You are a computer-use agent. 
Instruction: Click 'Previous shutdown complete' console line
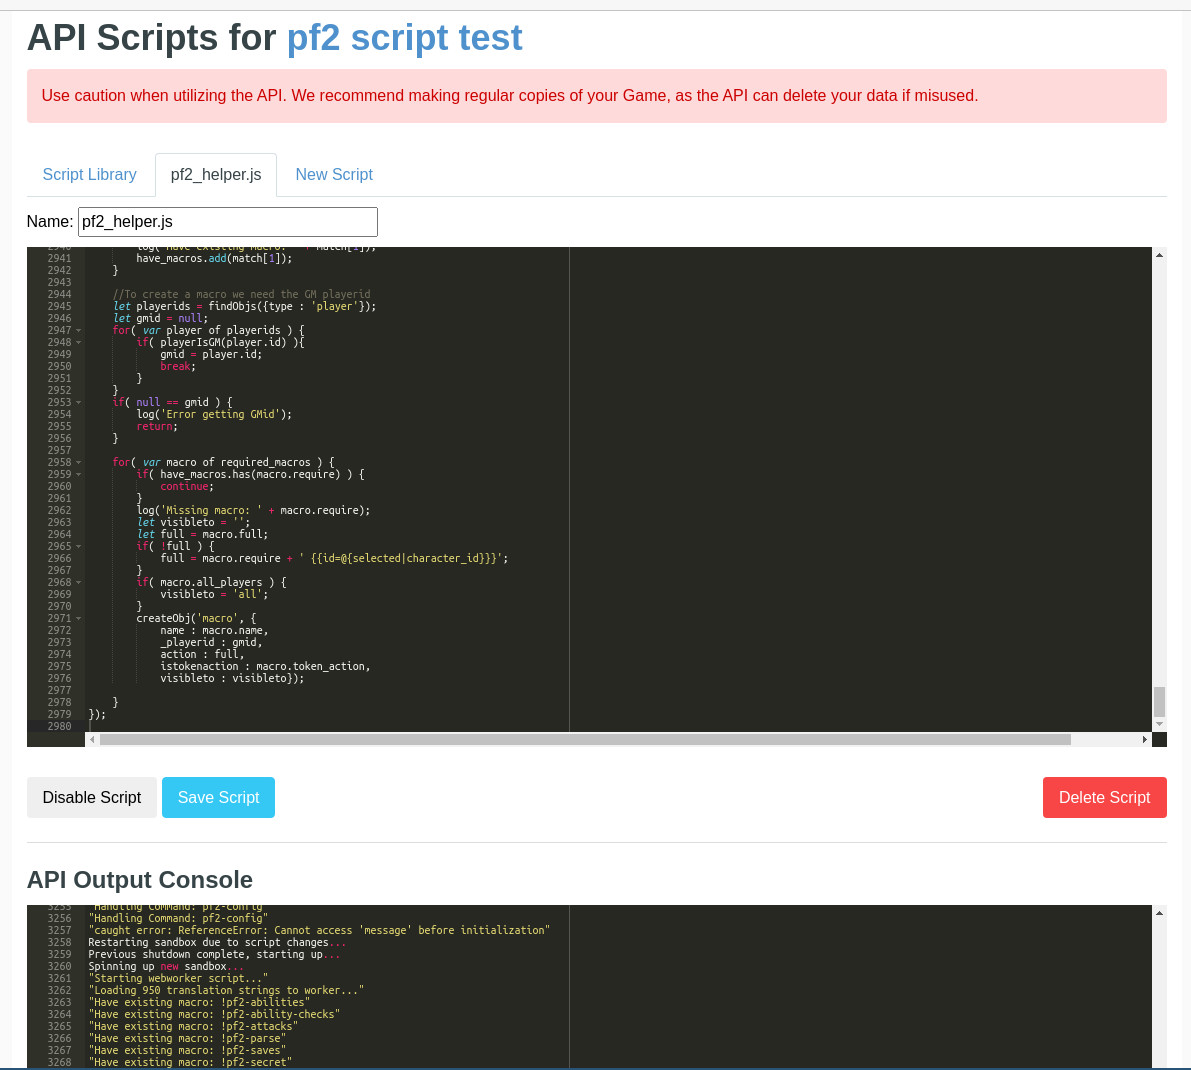coord(214,955)
